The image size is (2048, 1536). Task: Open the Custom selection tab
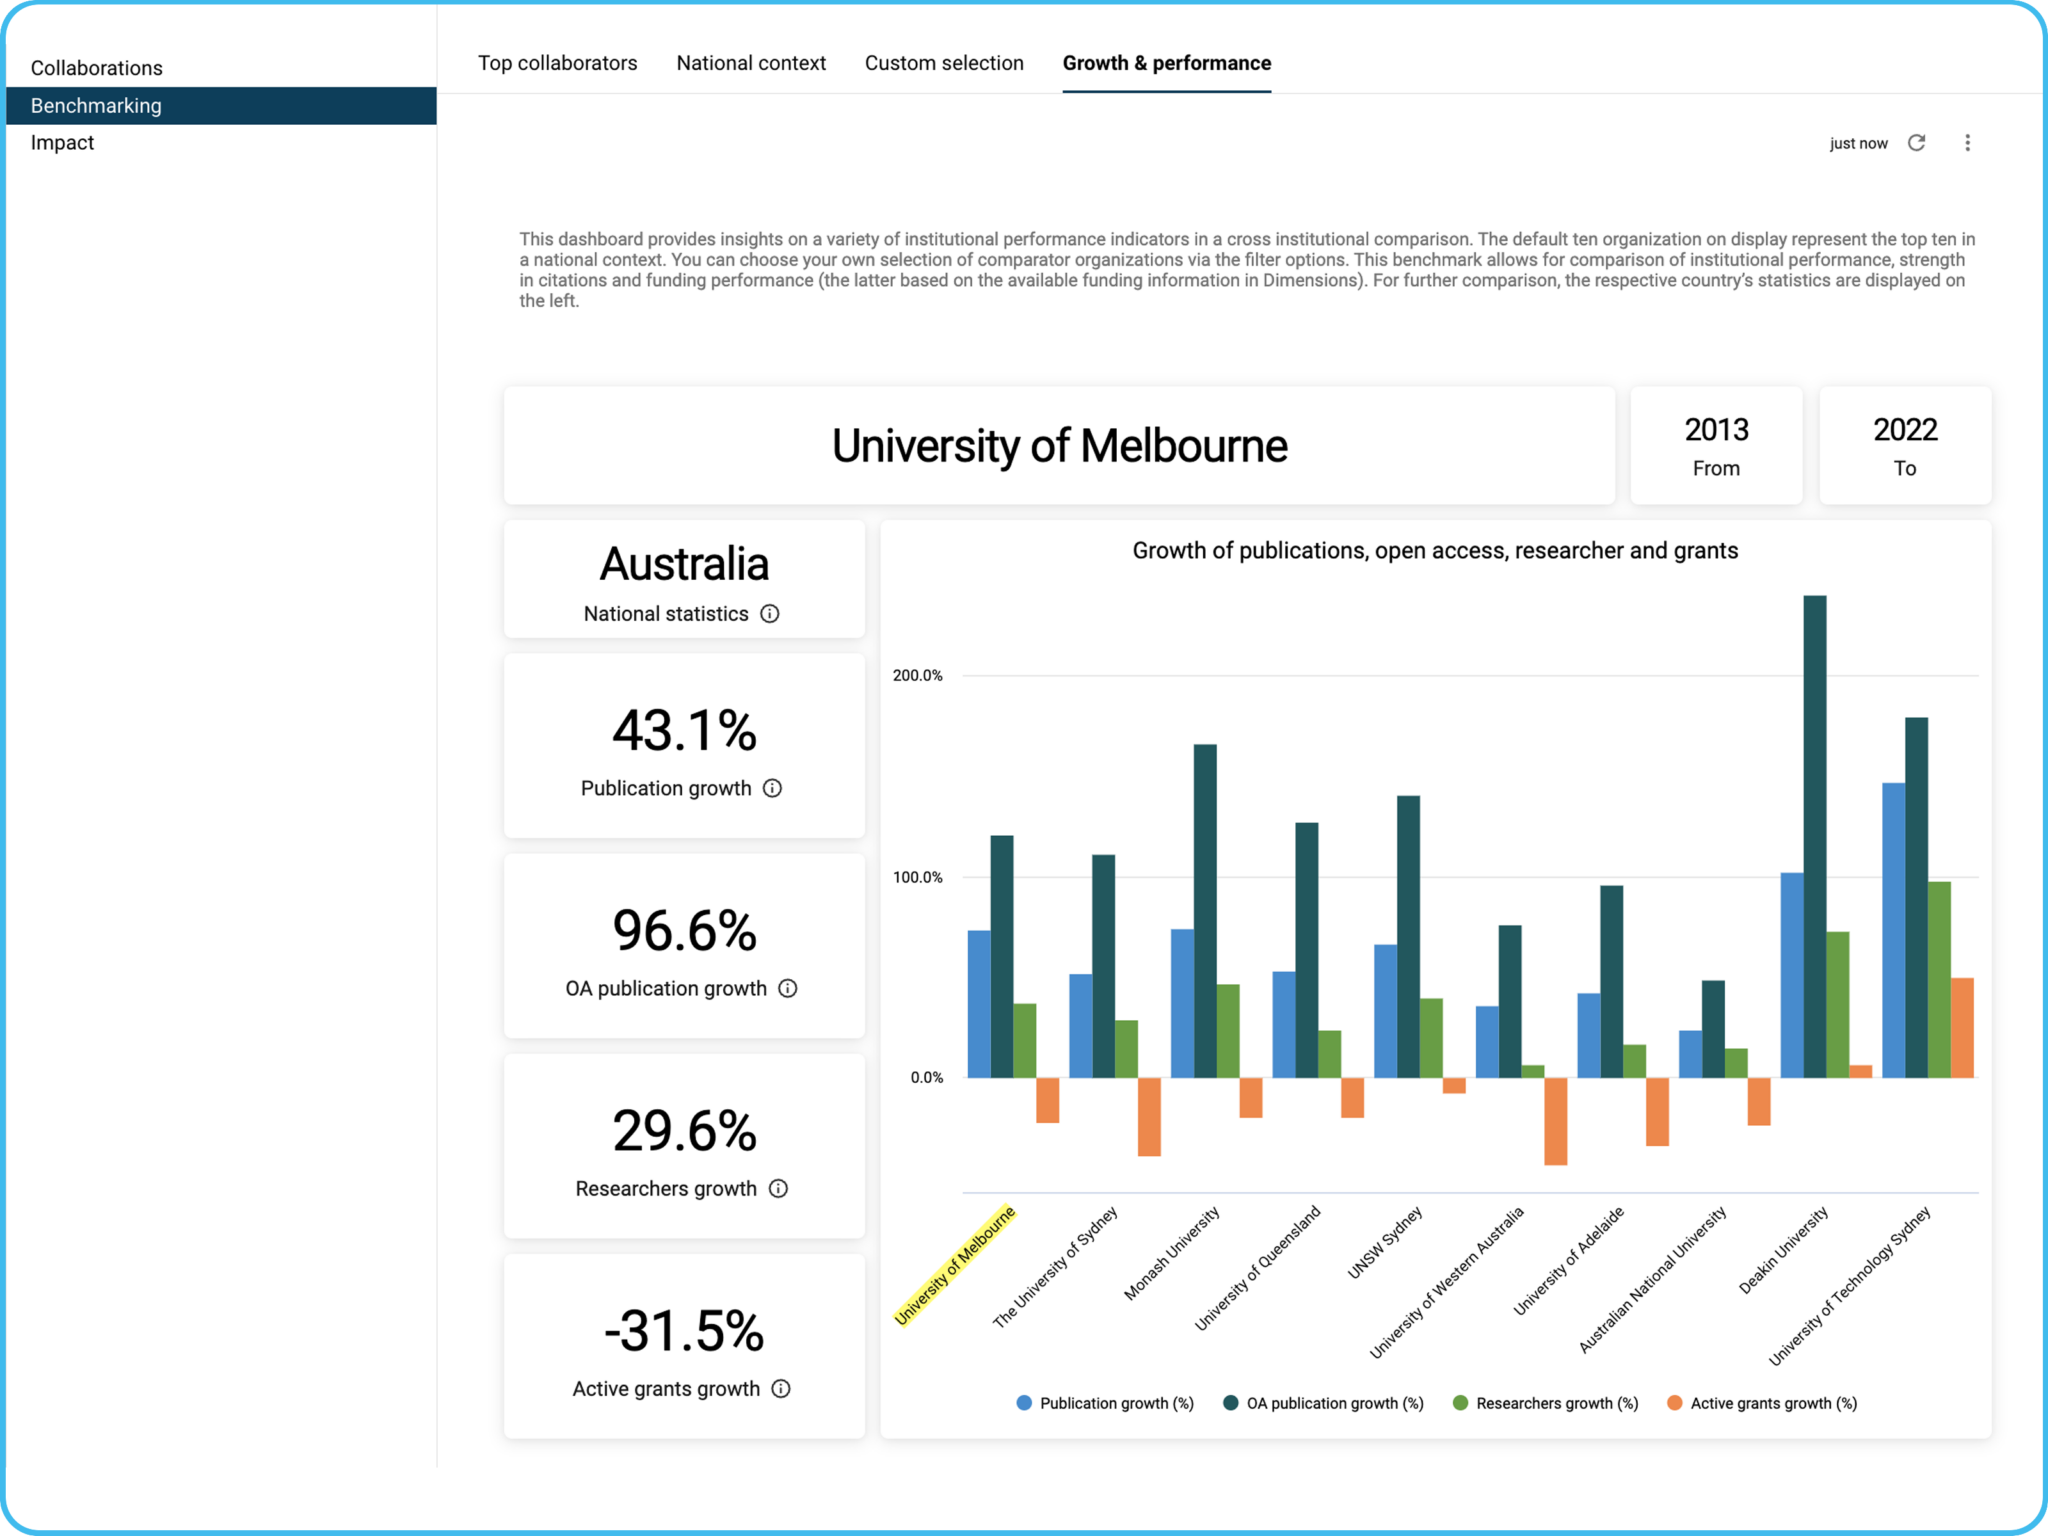pos(944,63)
